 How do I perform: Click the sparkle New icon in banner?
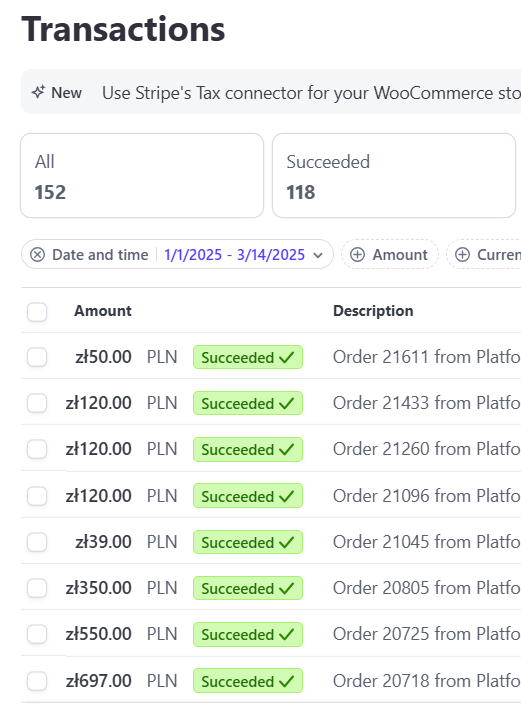click(x=38, y=92)
